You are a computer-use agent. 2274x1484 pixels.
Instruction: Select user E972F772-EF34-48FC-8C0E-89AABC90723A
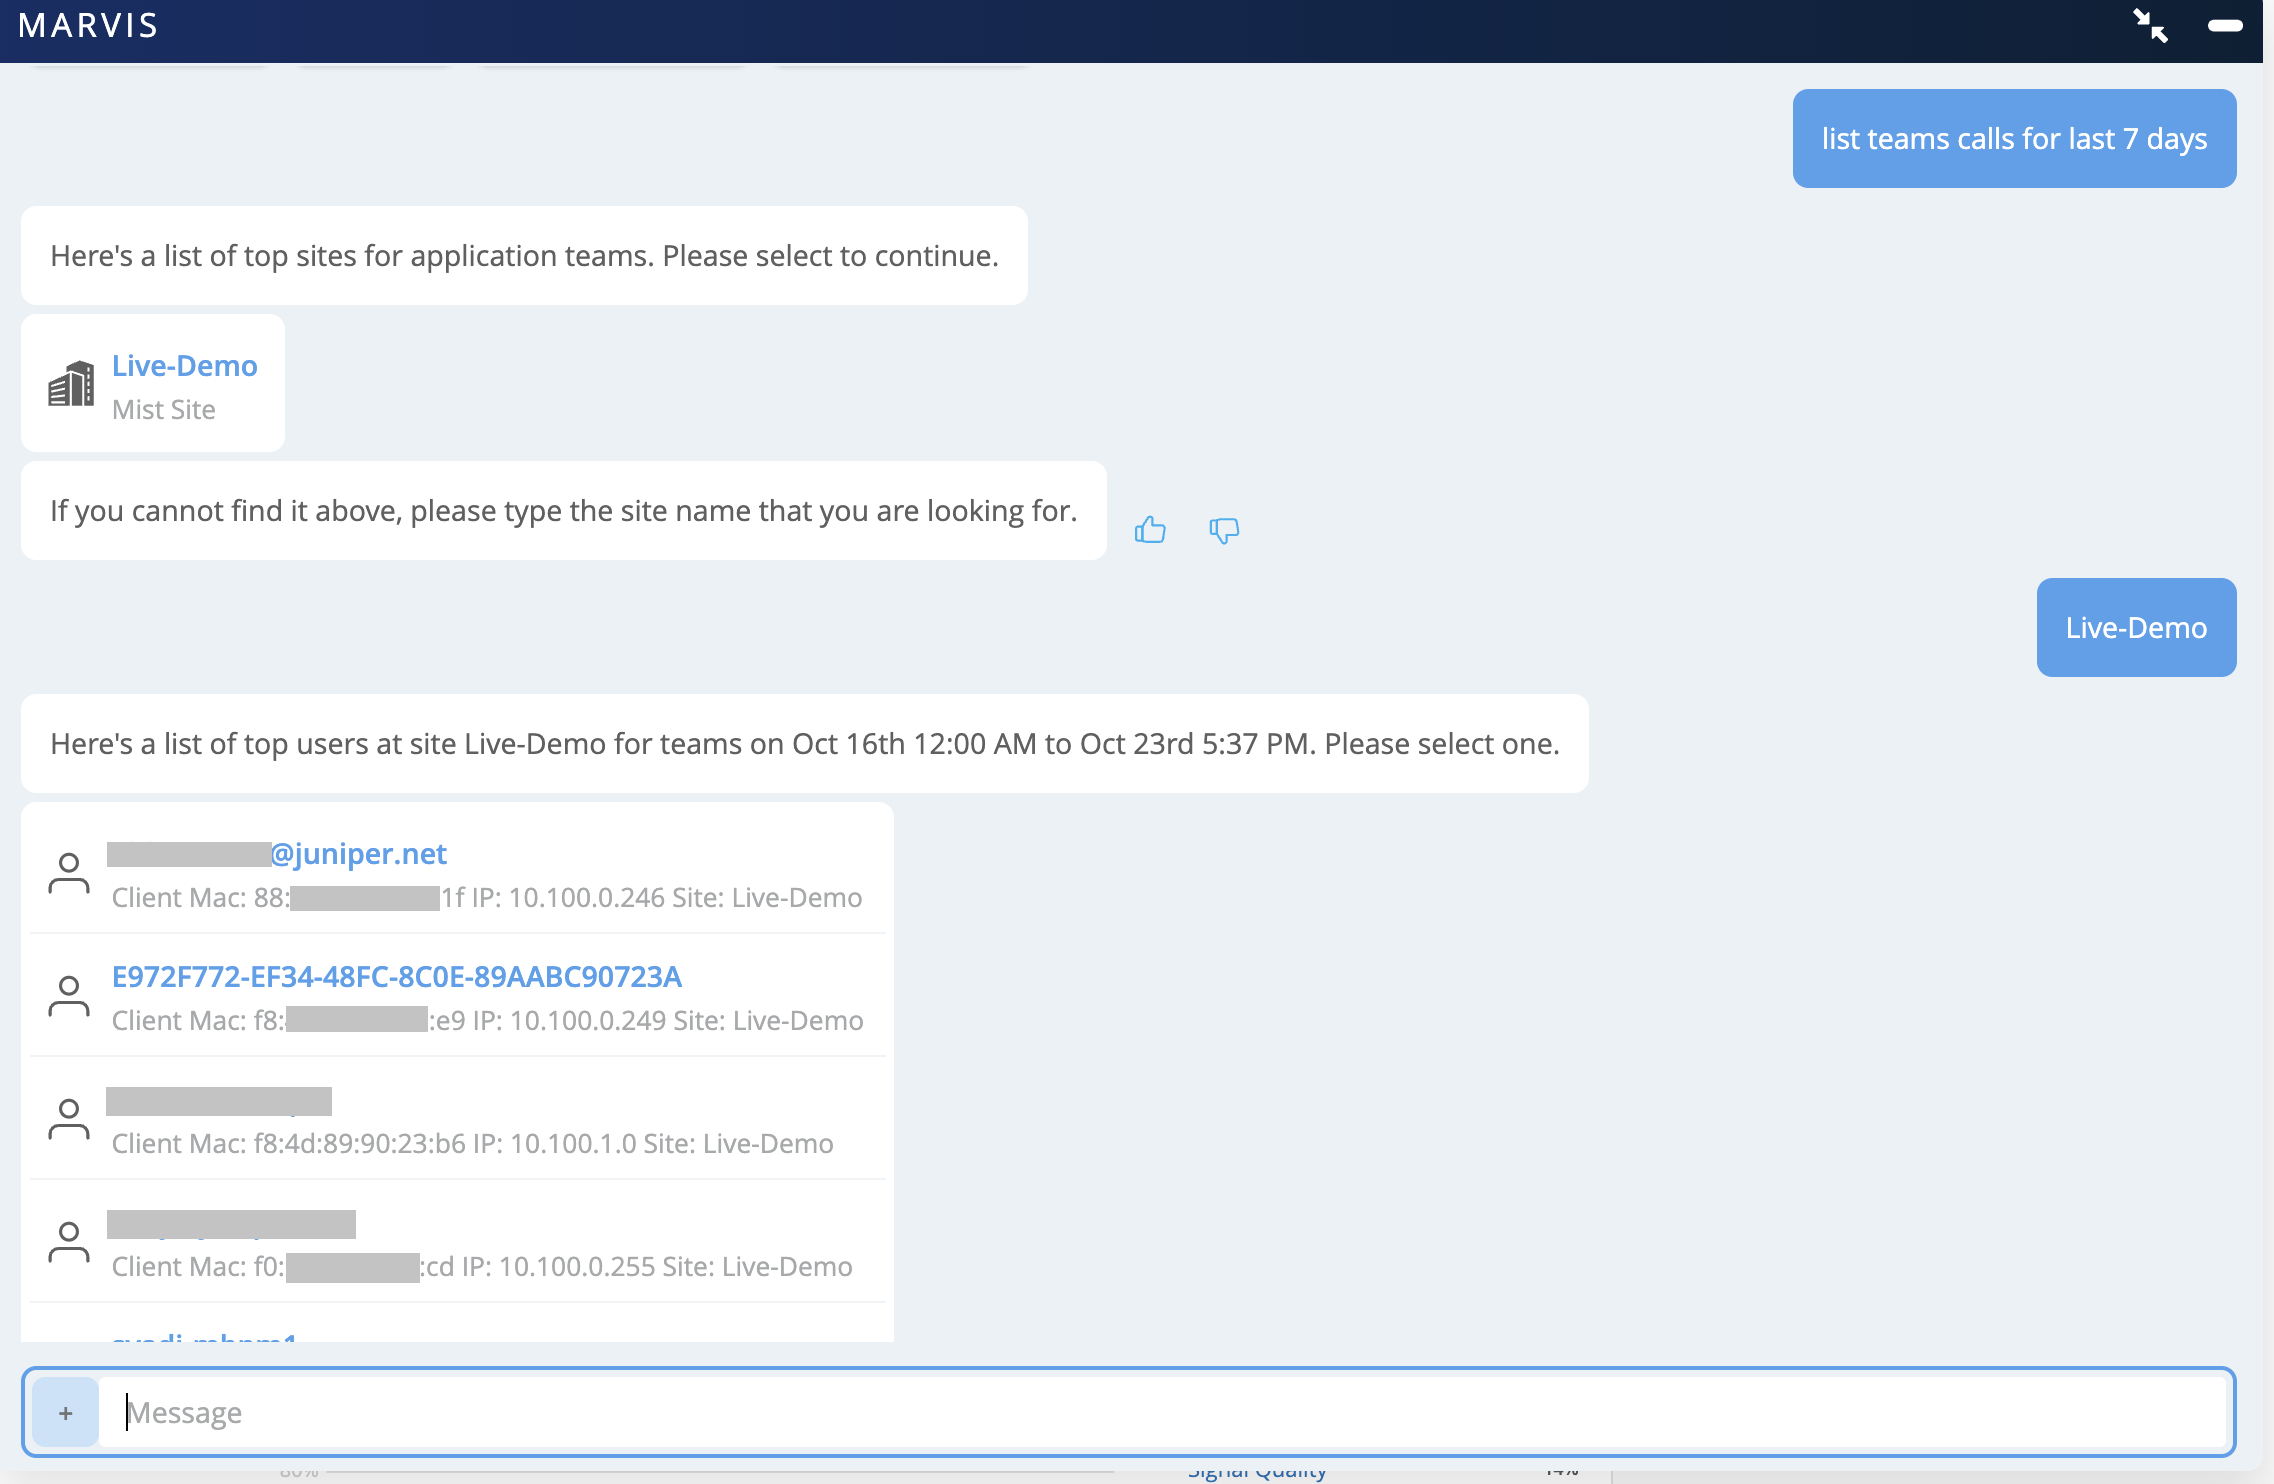click(x=397, y=977)
